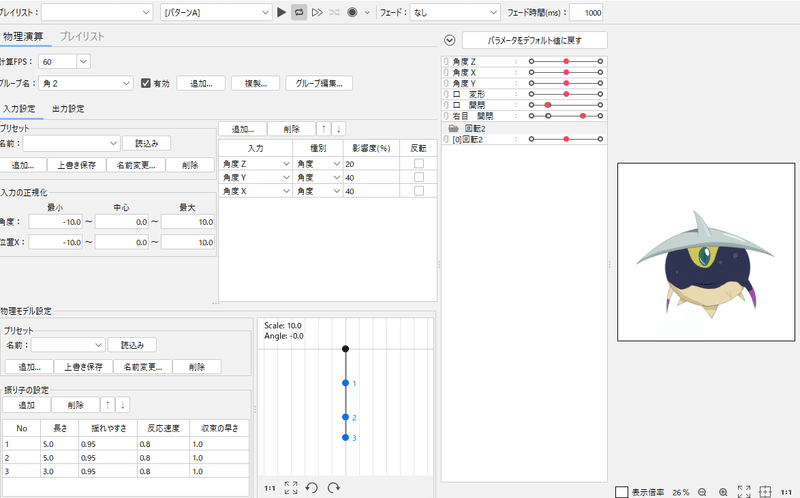Toggle the 有効 checkbox
The image size is (800, 498).
coord(146,83)
